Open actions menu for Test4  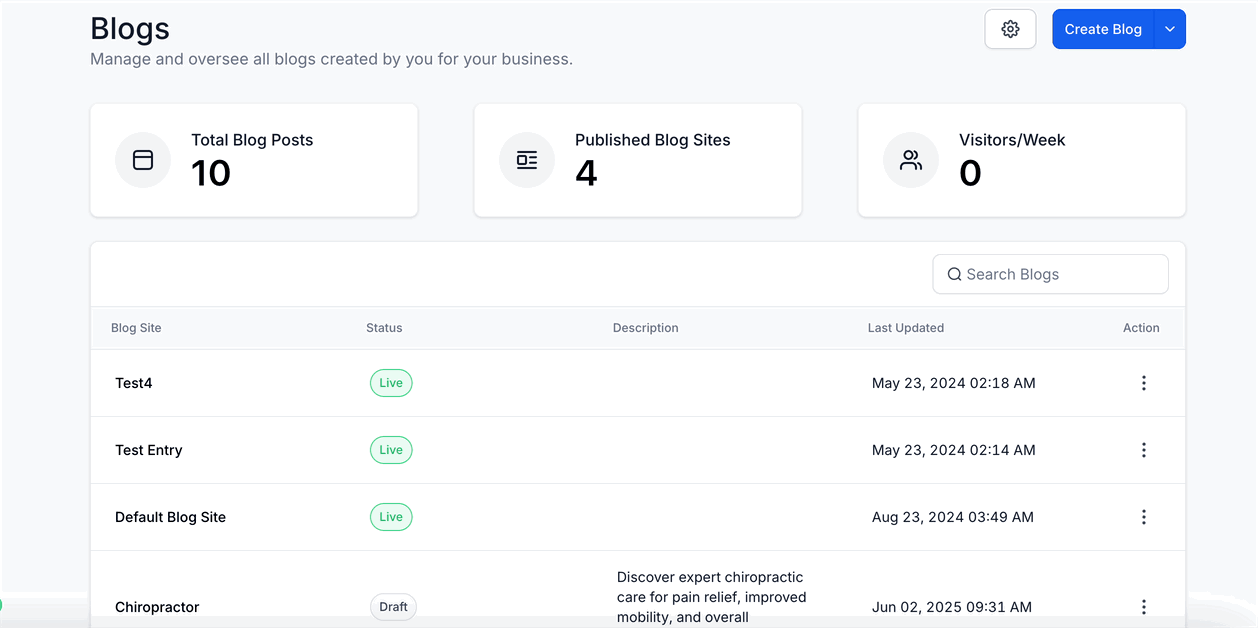1144,383
